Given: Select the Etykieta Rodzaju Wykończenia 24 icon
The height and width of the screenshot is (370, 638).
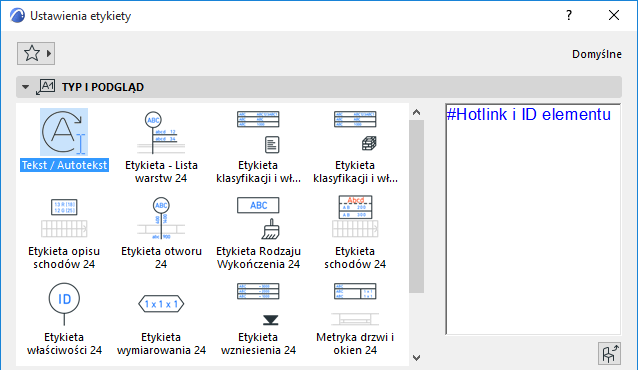Looking at the screenshot, I should 258,218.
